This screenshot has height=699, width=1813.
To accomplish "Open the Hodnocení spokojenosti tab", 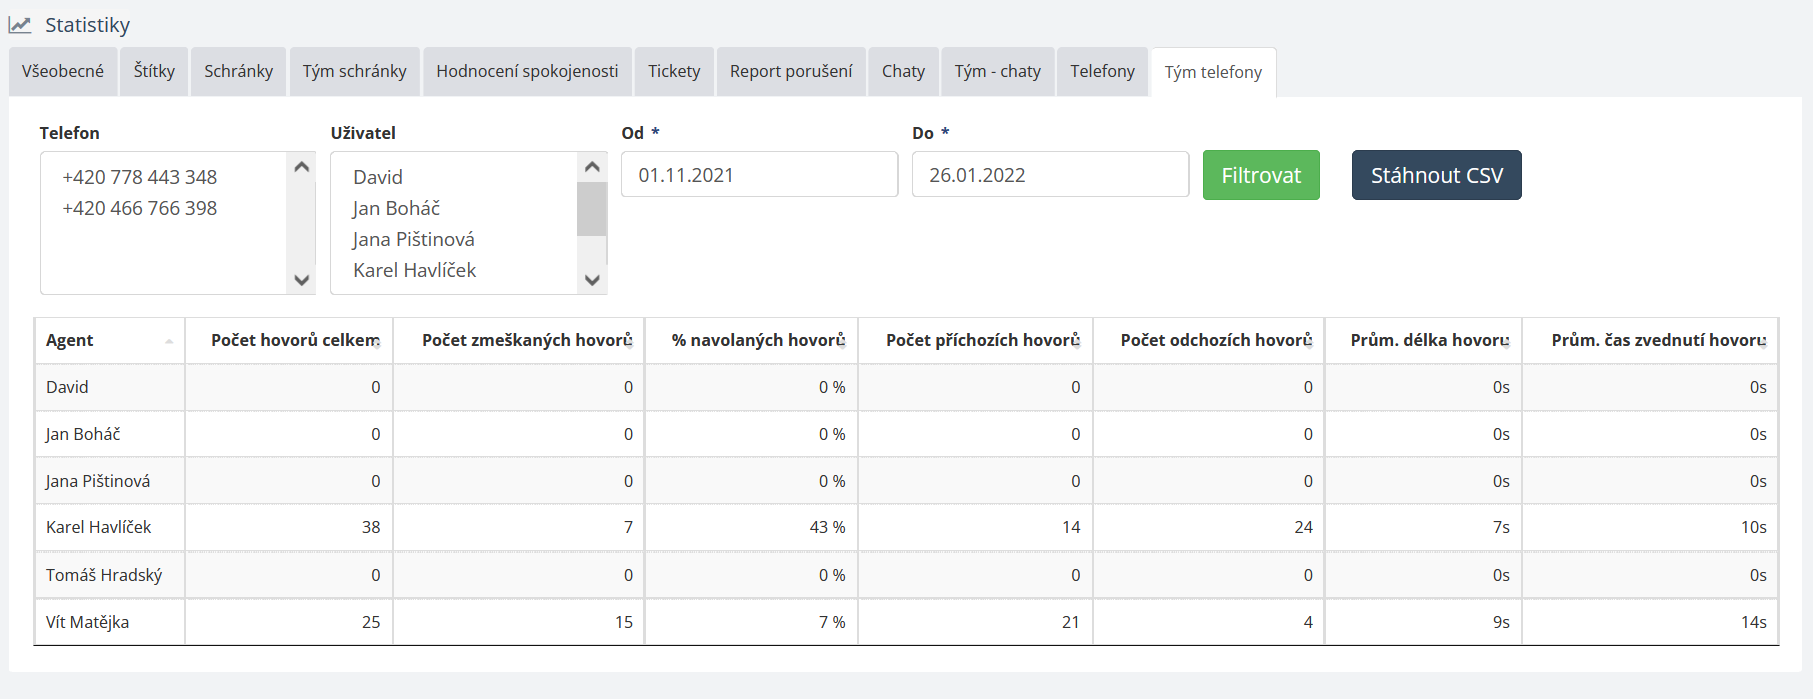I will click(527, 71).
